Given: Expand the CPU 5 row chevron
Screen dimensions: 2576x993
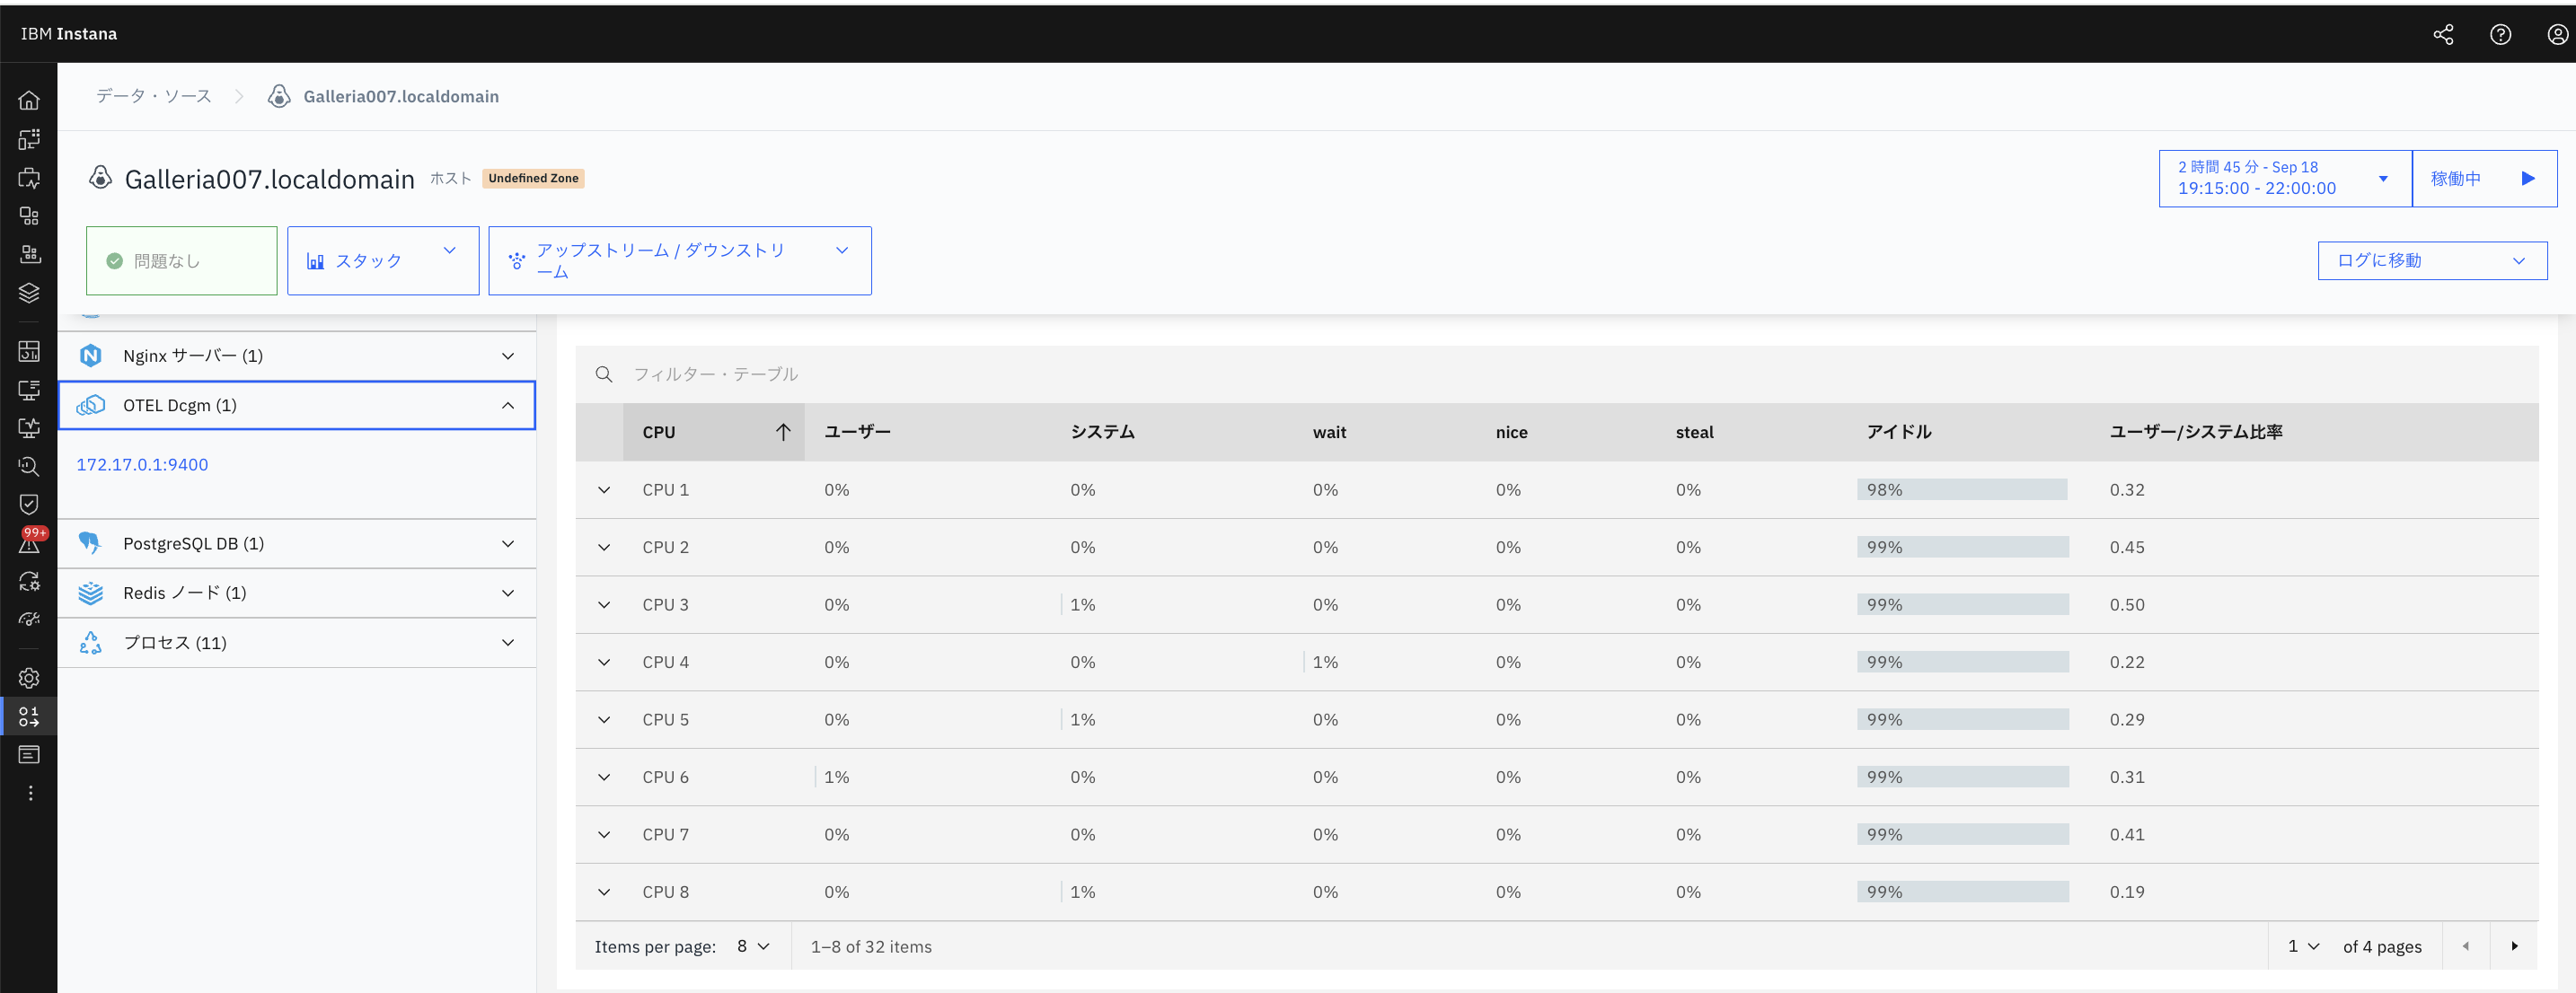Looking at the screenshot, I should point(604,720).
